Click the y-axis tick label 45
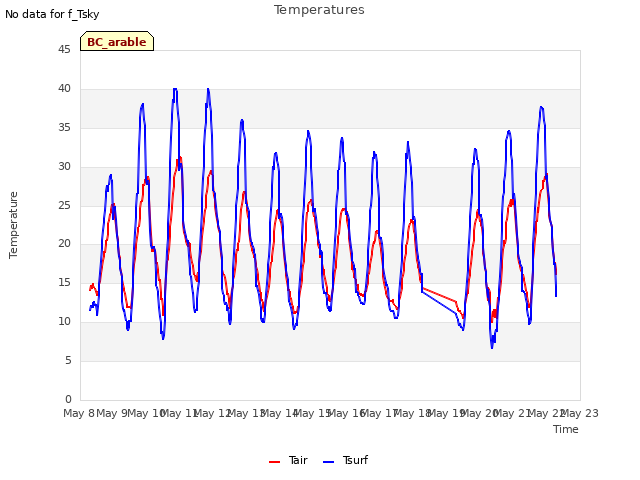The height and width of the screenshot is (480, 640). 64,49
